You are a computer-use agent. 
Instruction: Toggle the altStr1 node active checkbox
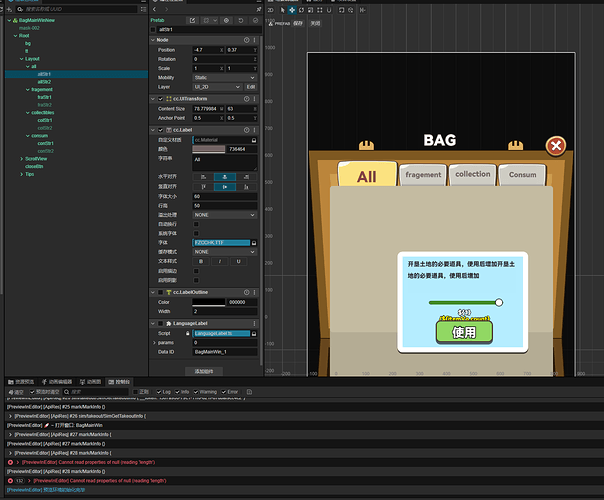(153, 30)
